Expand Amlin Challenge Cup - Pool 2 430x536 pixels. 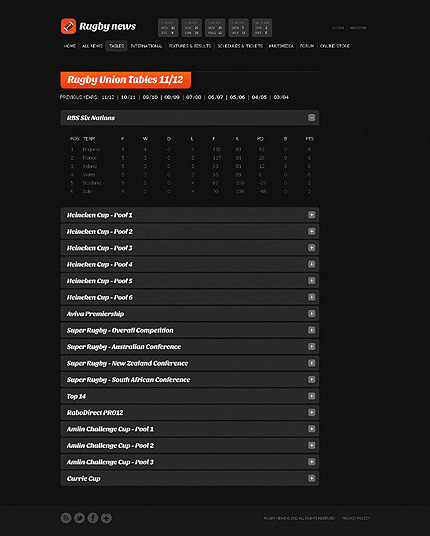[311, 445]
